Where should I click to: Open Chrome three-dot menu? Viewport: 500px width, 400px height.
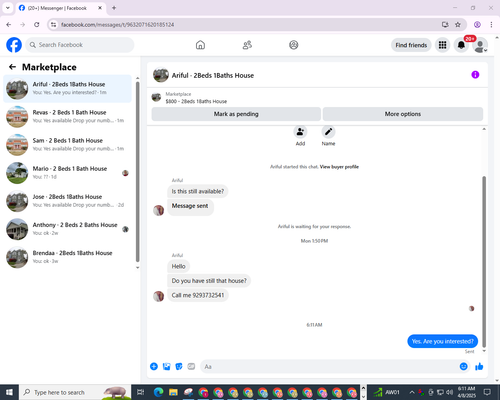491,25
